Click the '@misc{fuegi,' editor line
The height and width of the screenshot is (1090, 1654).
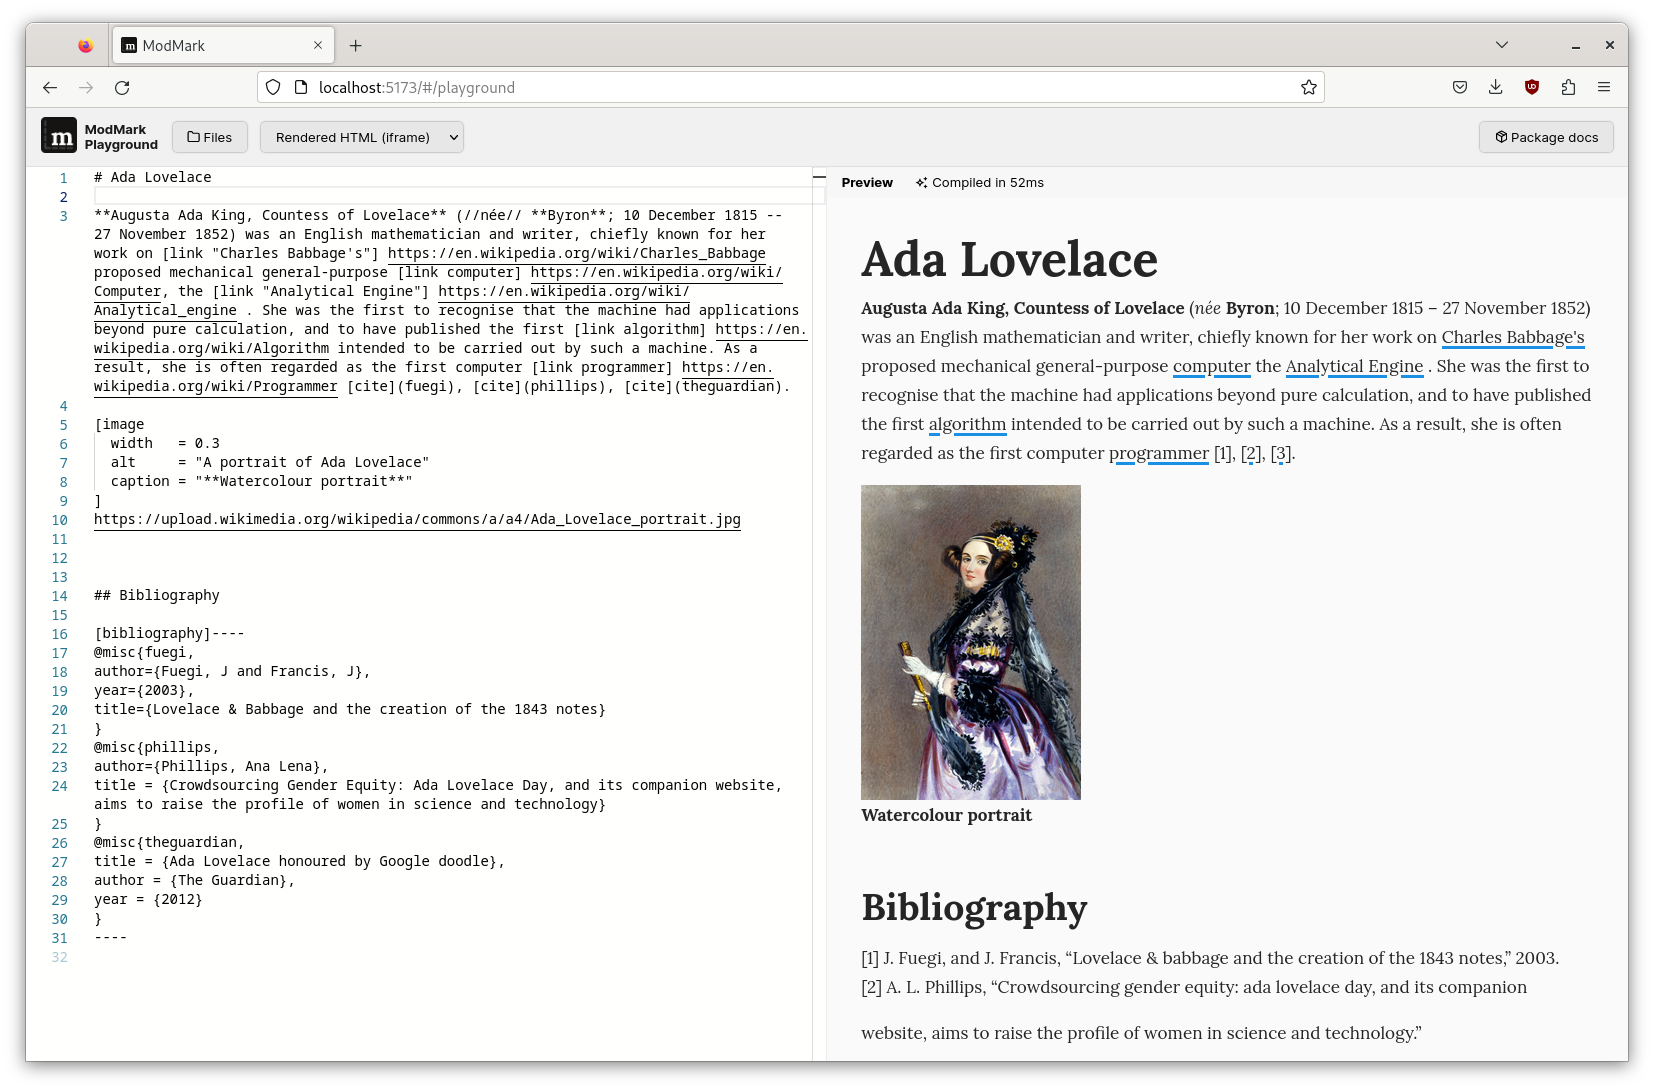144,652
